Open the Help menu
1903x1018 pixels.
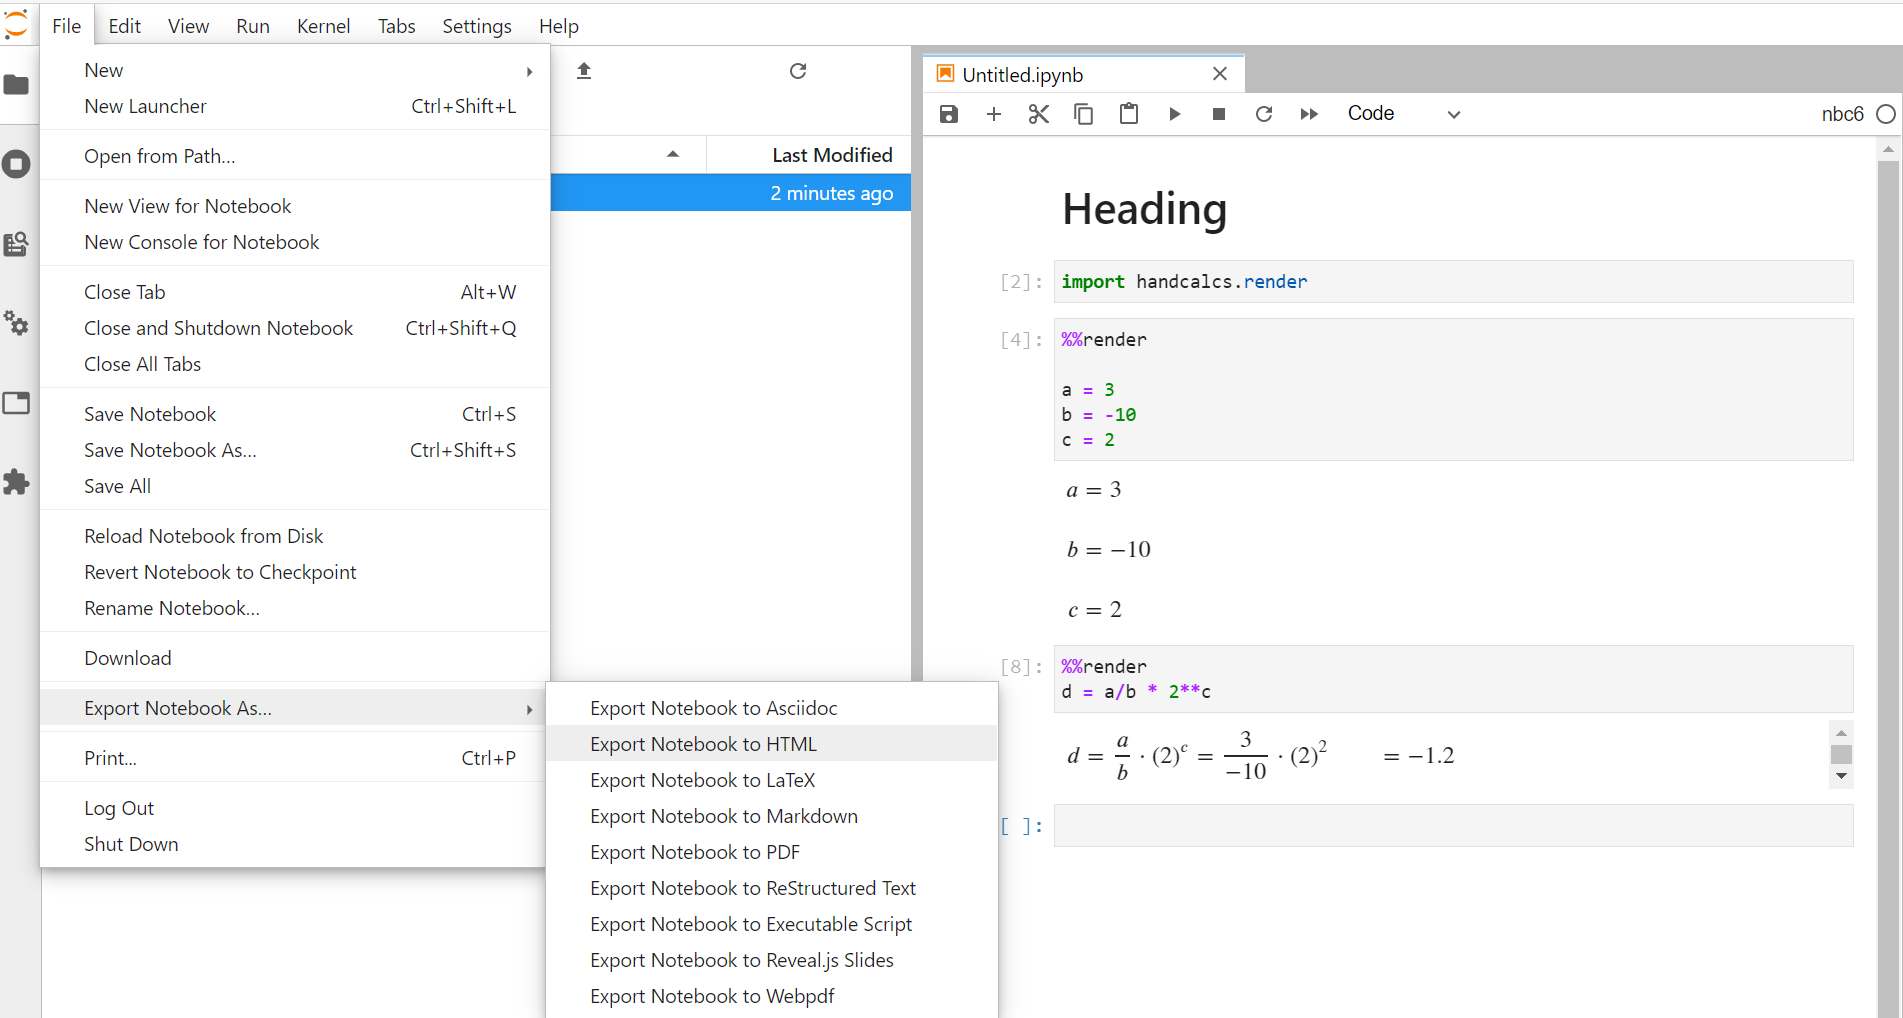pyautogui.click(x=559, y=26)
